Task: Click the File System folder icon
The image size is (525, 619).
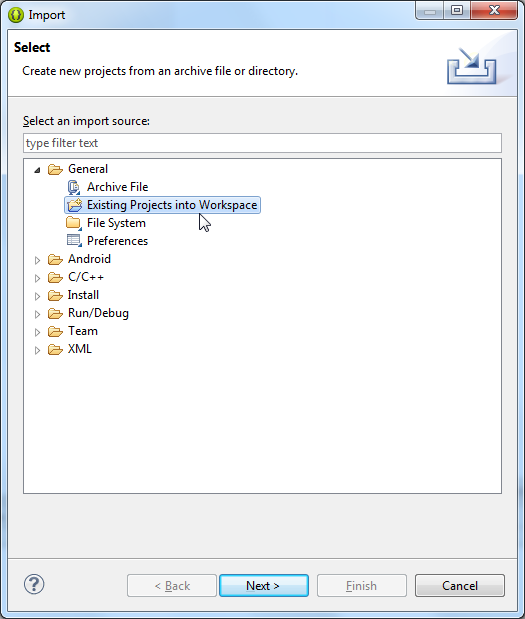Action: (74, 223)
